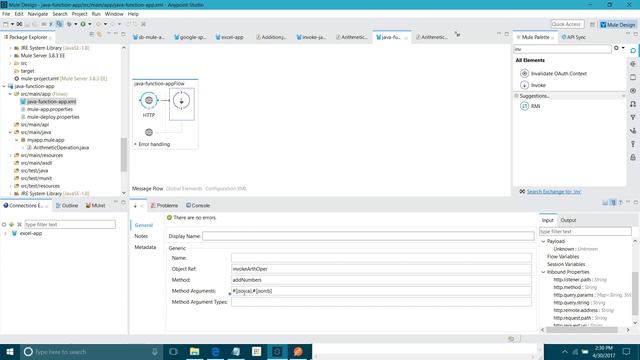Screen dimensions: 640x360
Task: Select the Connectors category icon in the palette sidebar
Action: 633,64
